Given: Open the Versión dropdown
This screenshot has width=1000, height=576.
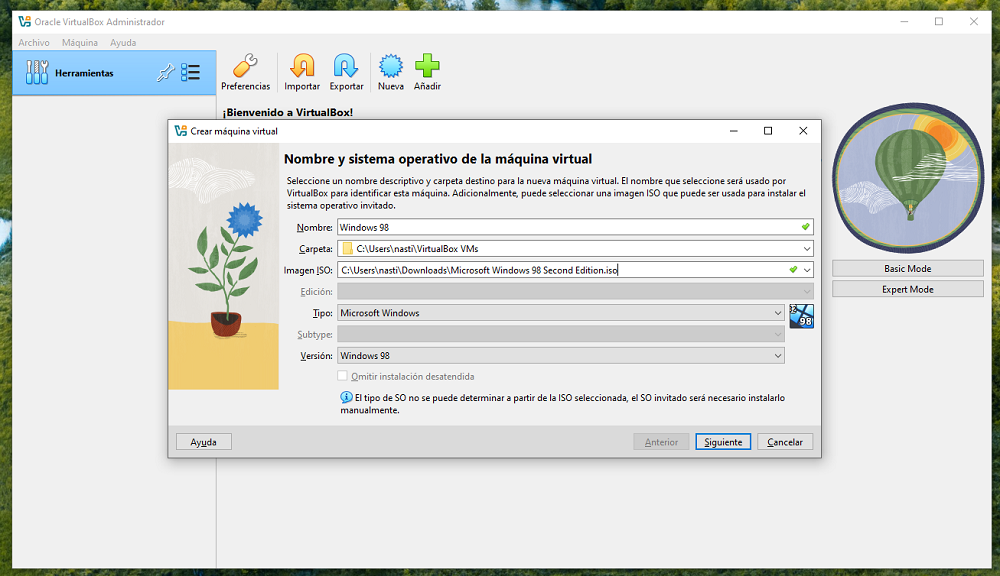Looking at the screenshot, I should coord(778,355).
